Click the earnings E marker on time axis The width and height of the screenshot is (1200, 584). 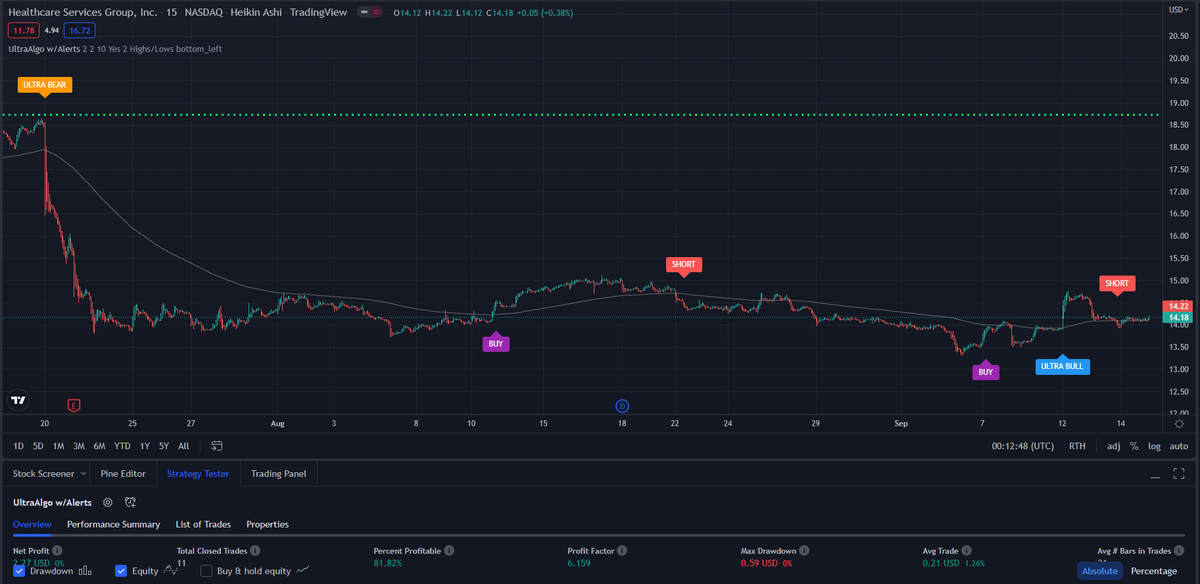click(73, 405)
